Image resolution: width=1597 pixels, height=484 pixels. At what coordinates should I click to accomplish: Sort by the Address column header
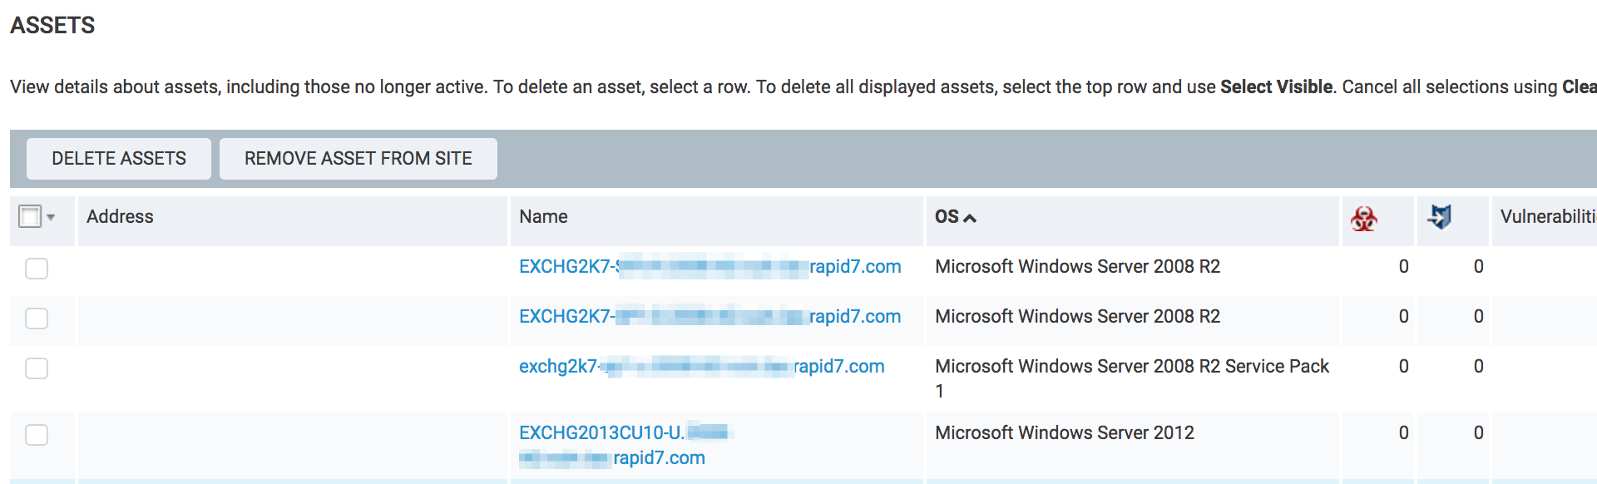click(120, 217)
